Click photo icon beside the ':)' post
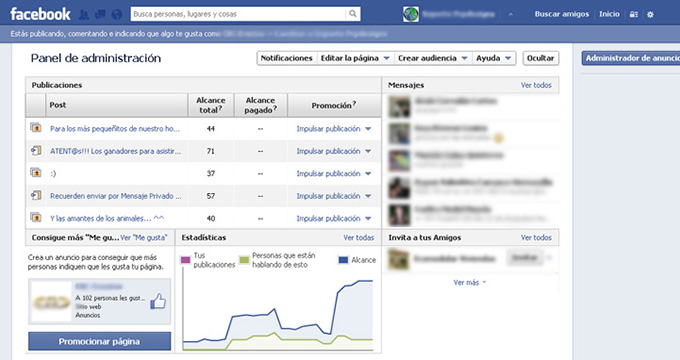Viewport: 680px width, 360px height. 36,173
